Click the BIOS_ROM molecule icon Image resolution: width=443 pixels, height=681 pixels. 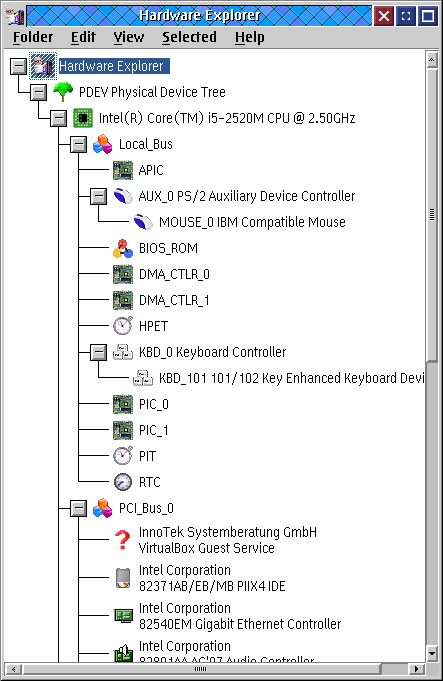123,248
